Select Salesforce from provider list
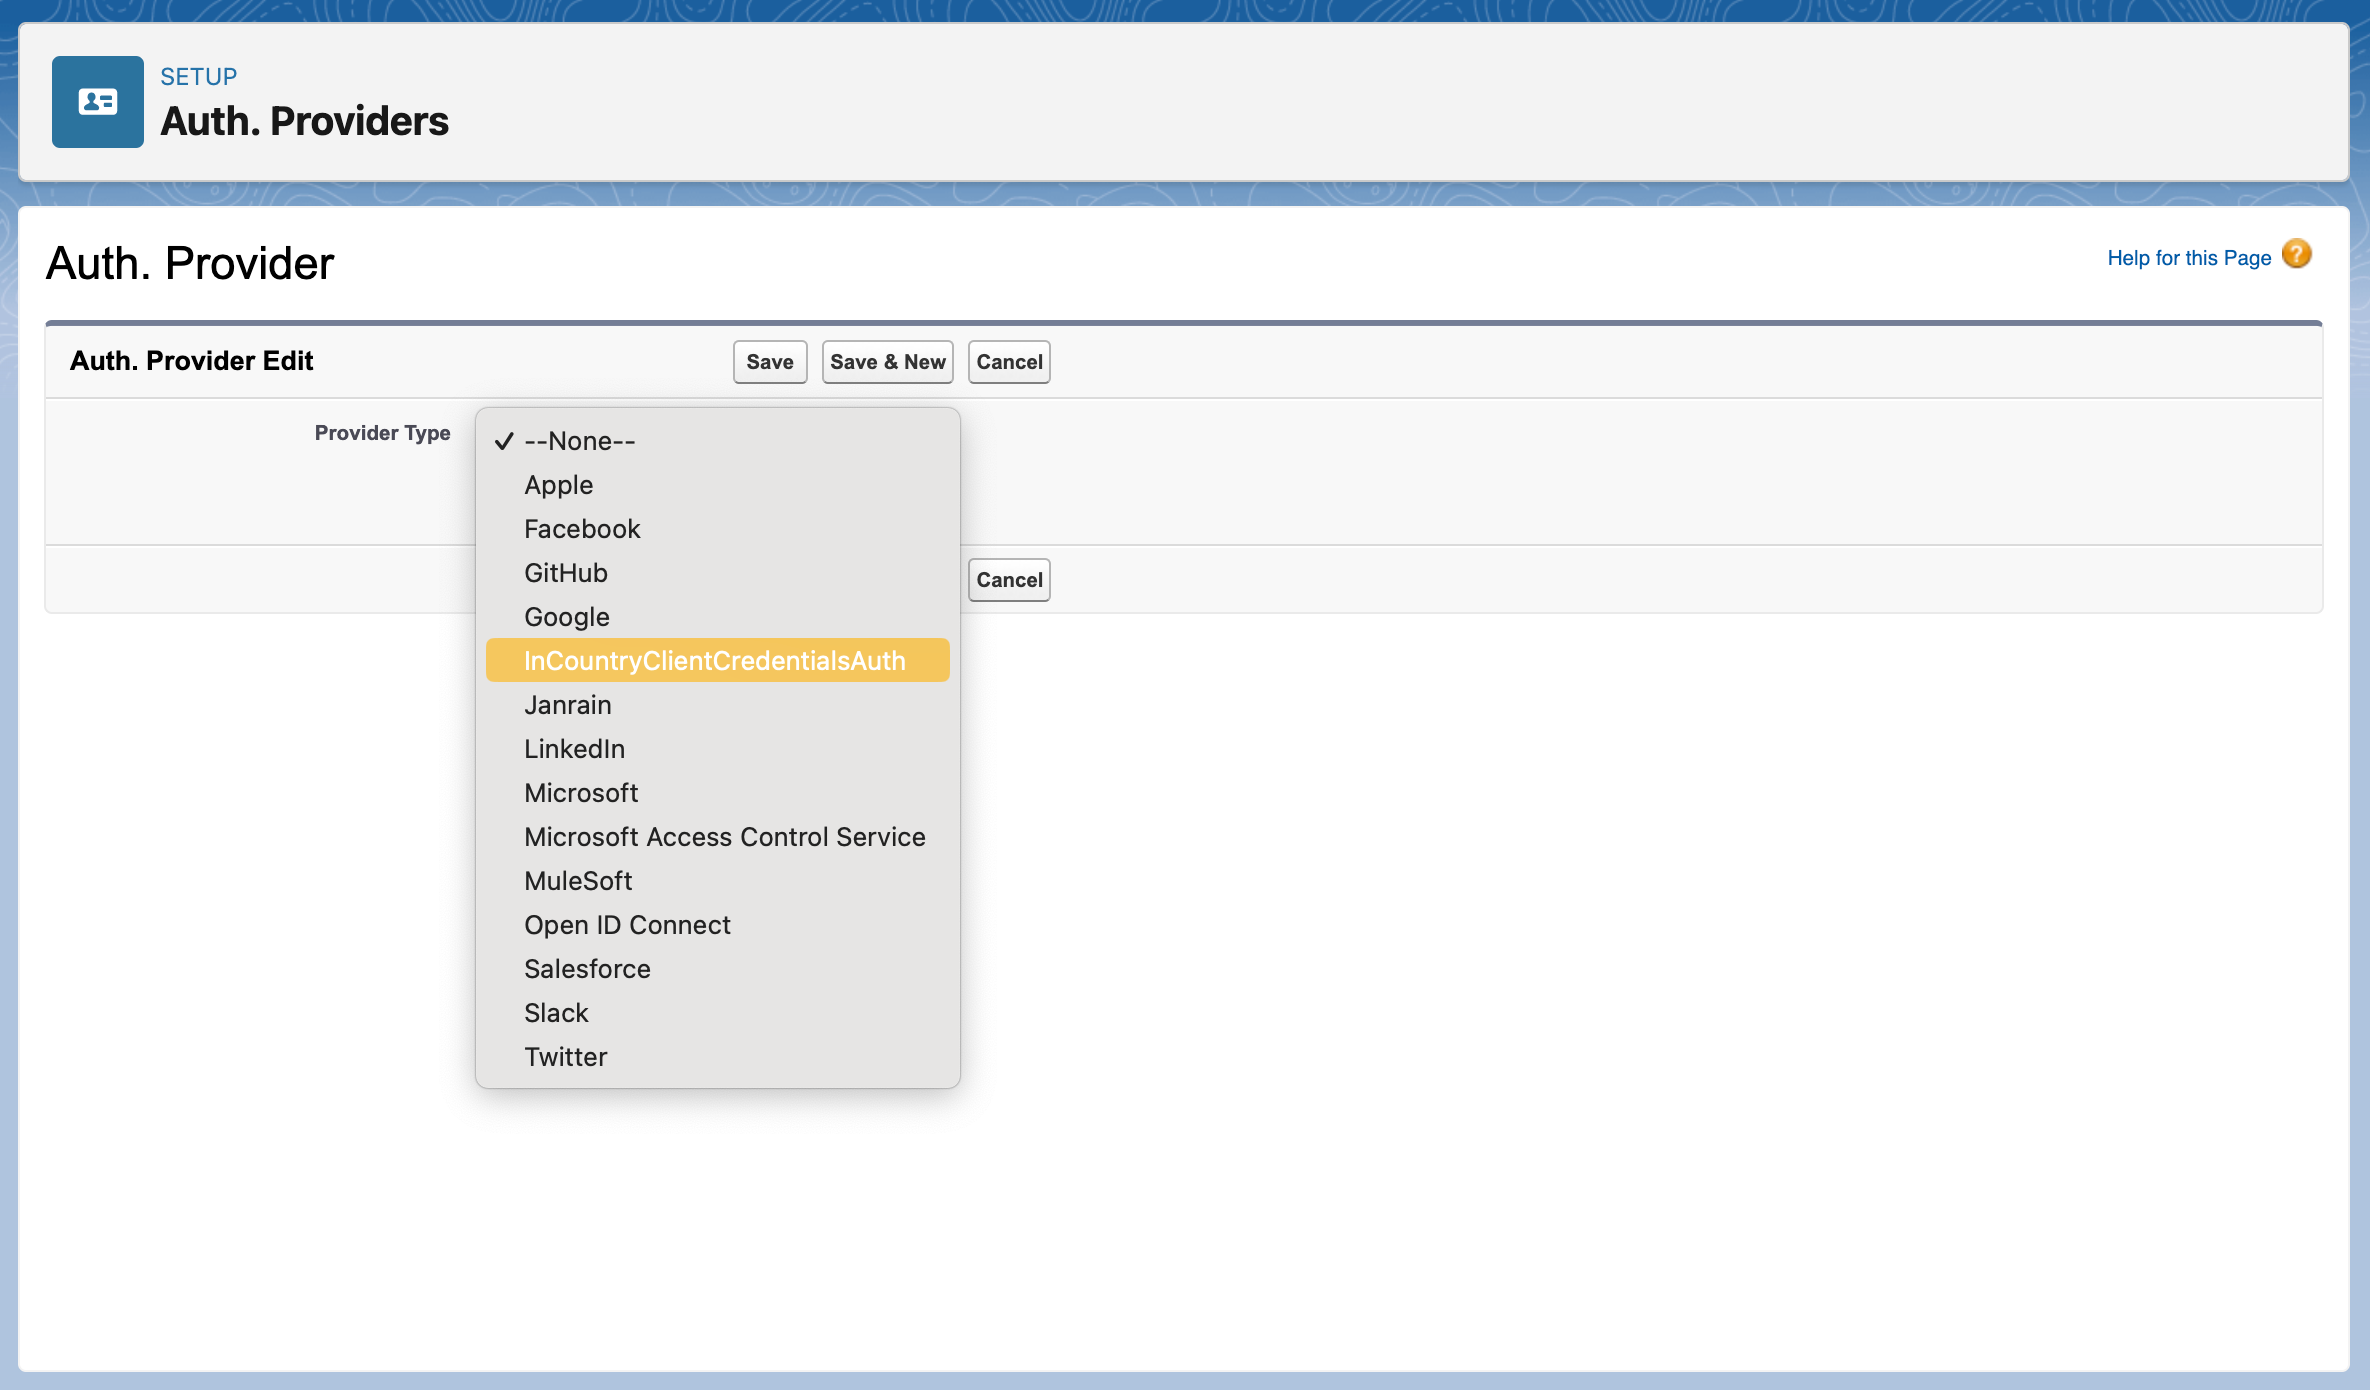Viewport: 2370px width, 1390px height. coord(587,969)
